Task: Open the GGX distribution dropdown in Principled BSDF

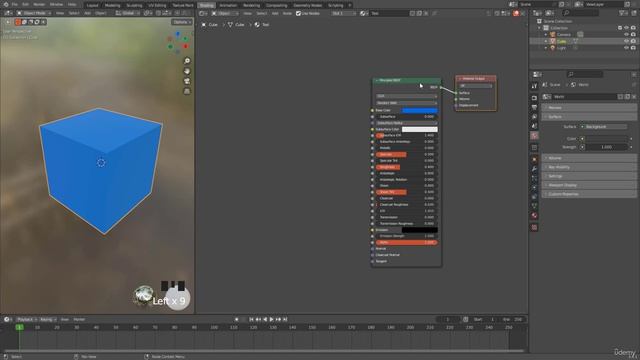Action: [407, 96]
